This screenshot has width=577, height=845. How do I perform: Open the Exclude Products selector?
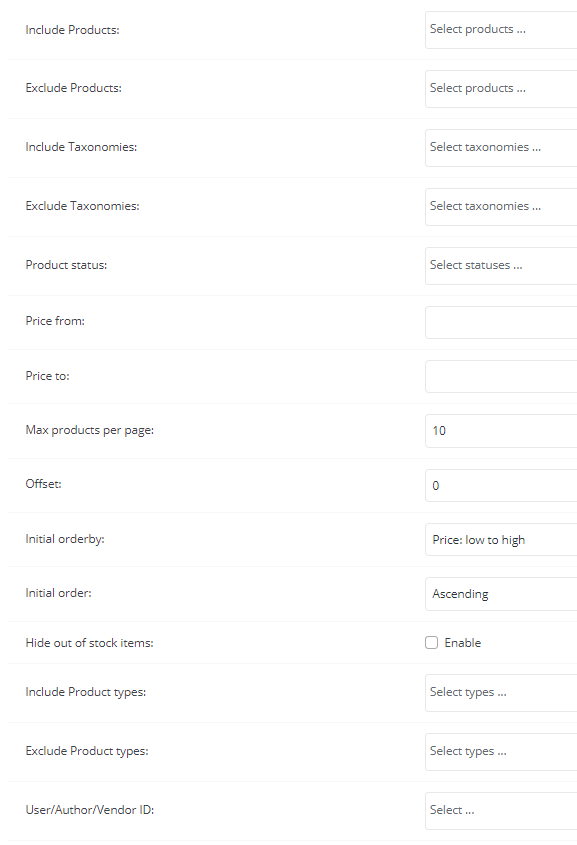point(501,88)
